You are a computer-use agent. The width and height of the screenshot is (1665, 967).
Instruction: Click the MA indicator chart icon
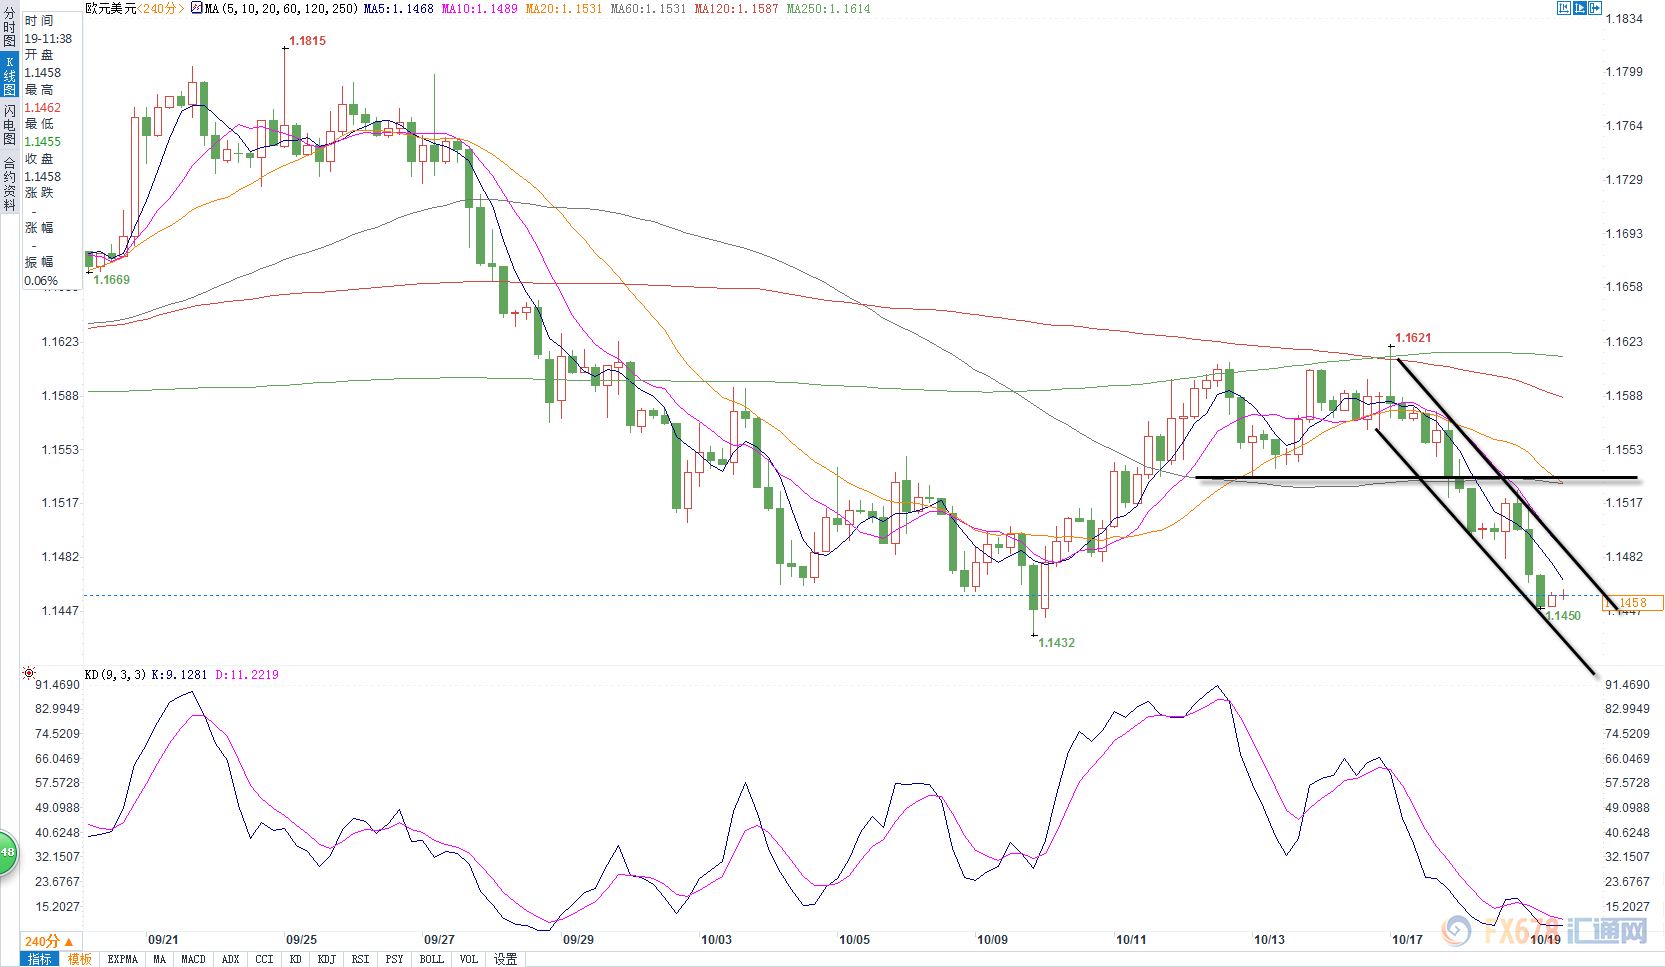(x=197, y=8)
